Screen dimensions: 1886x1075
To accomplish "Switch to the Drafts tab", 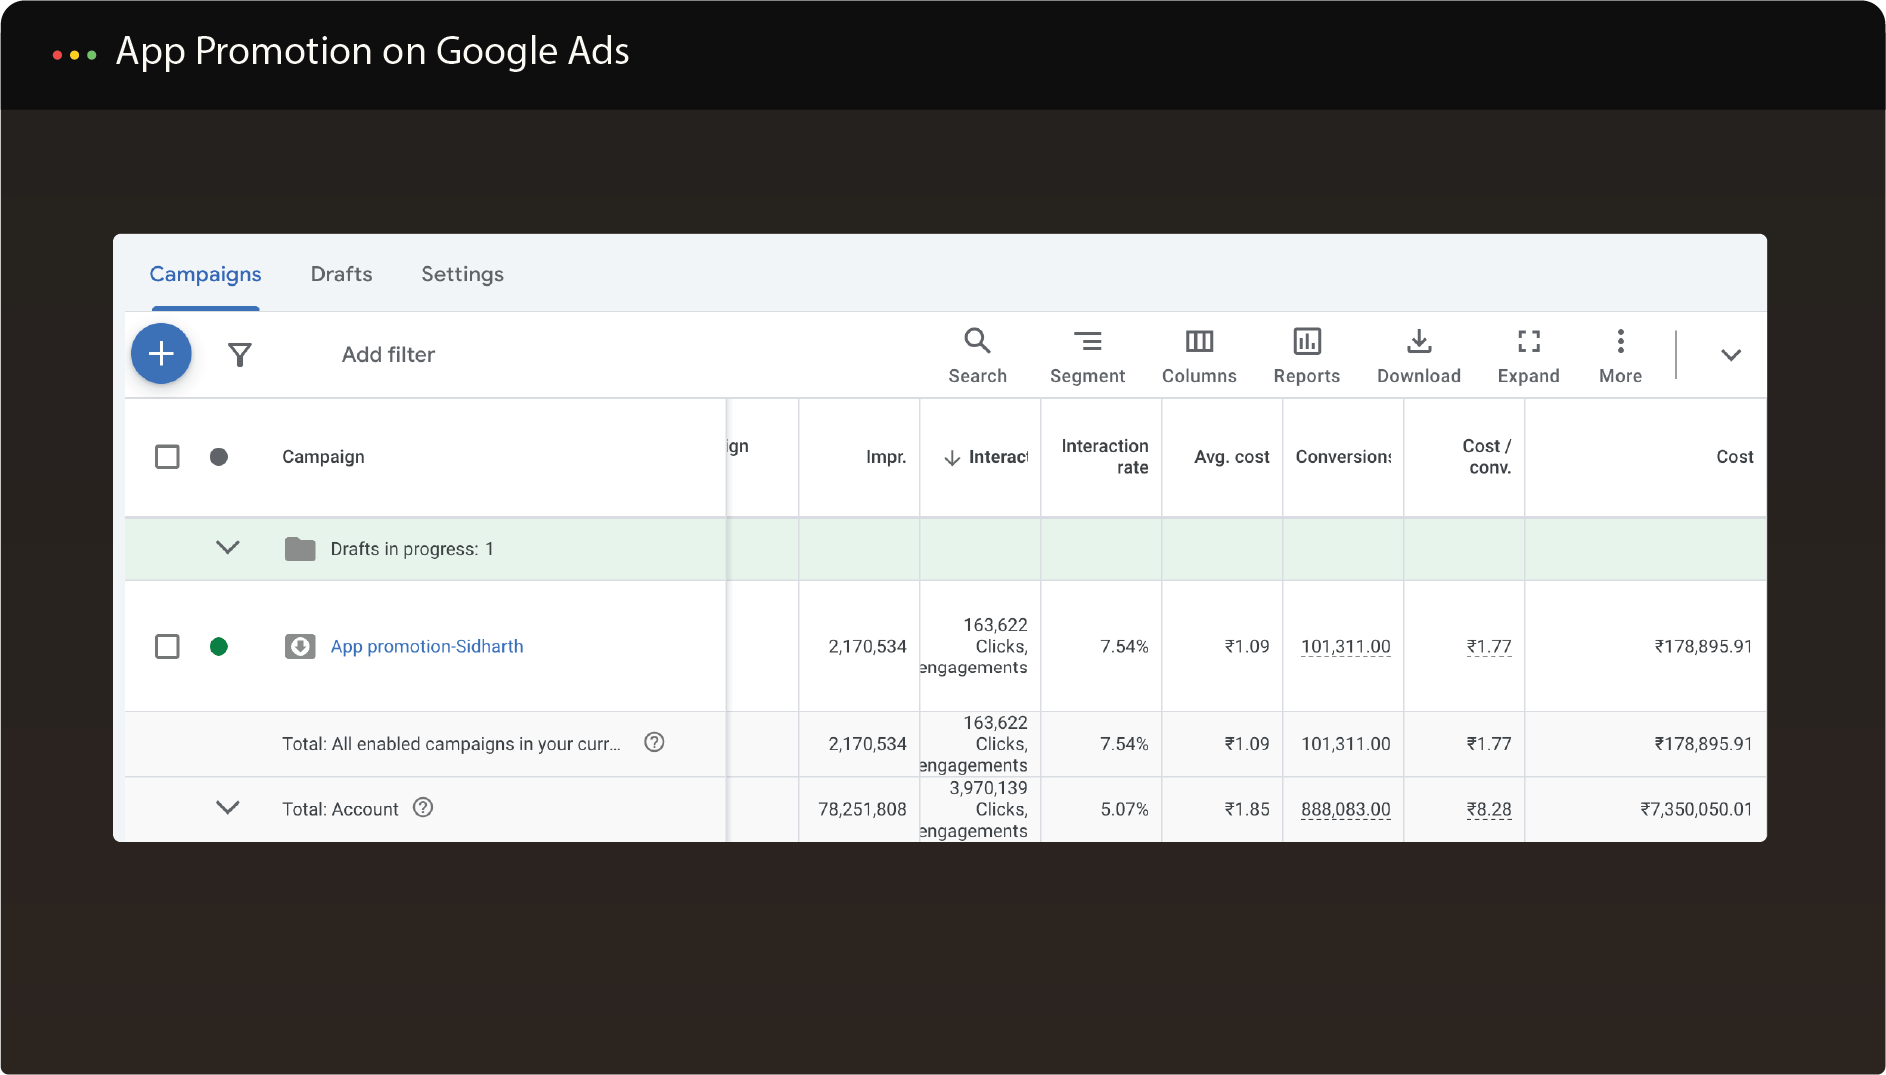I will [x=341, y=274].
